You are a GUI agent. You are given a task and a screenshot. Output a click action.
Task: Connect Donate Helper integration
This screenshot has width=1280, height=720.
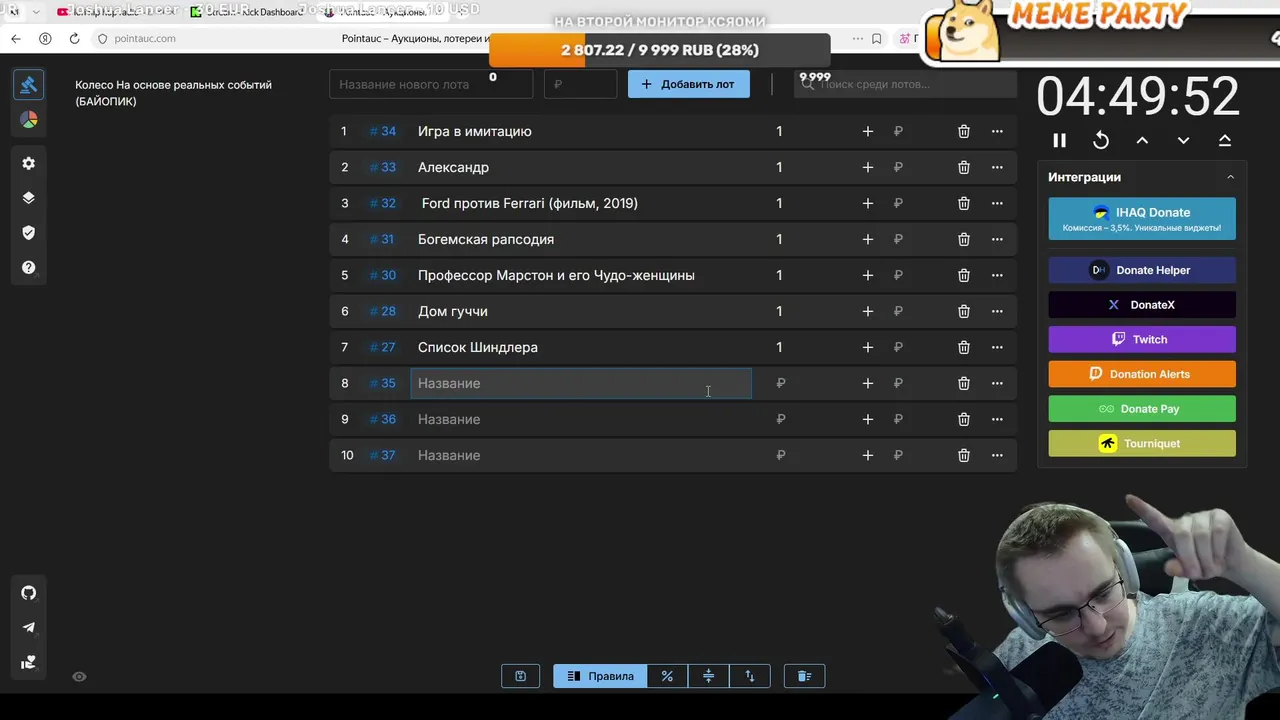1142,270
